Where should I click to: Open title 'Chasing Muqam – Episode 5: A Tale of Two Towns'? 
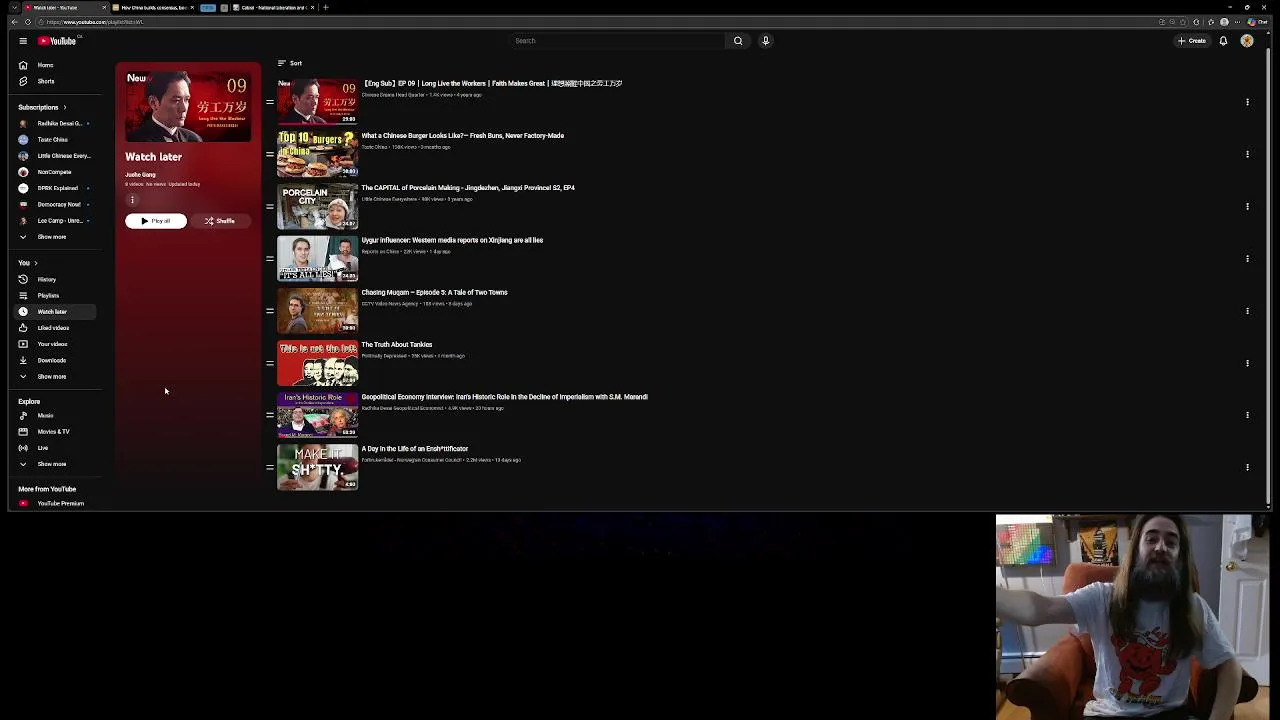[434, 292]
